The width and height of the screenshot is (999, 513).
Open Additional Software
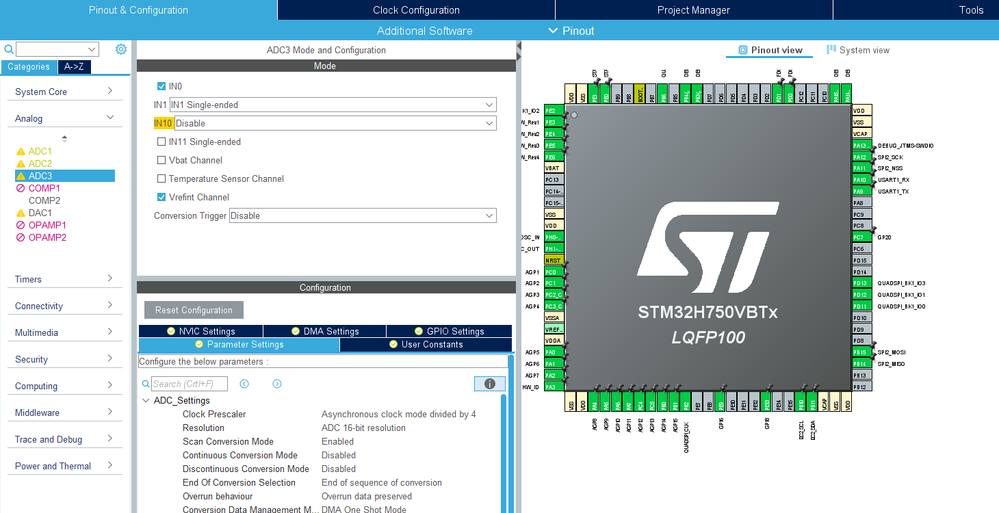(x=424, y=31)
